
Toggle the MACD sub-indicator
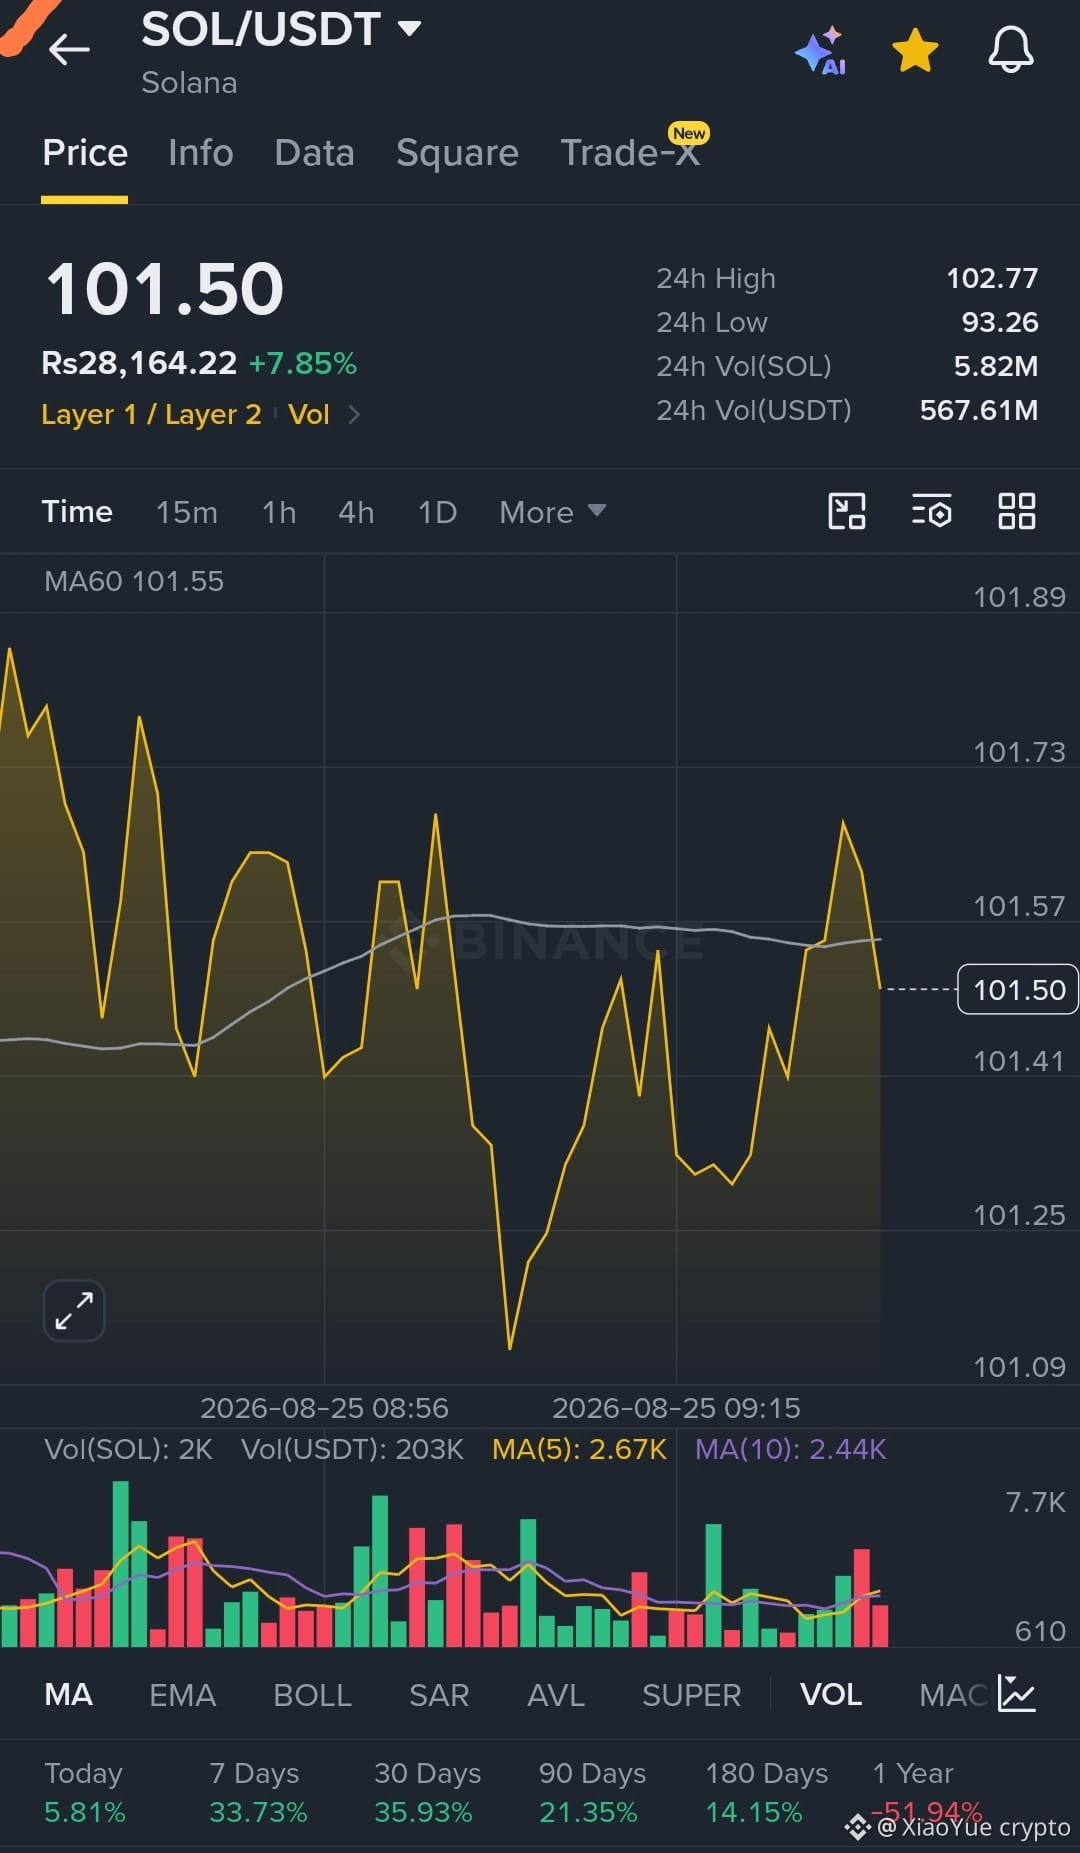tap(953, 1694)
